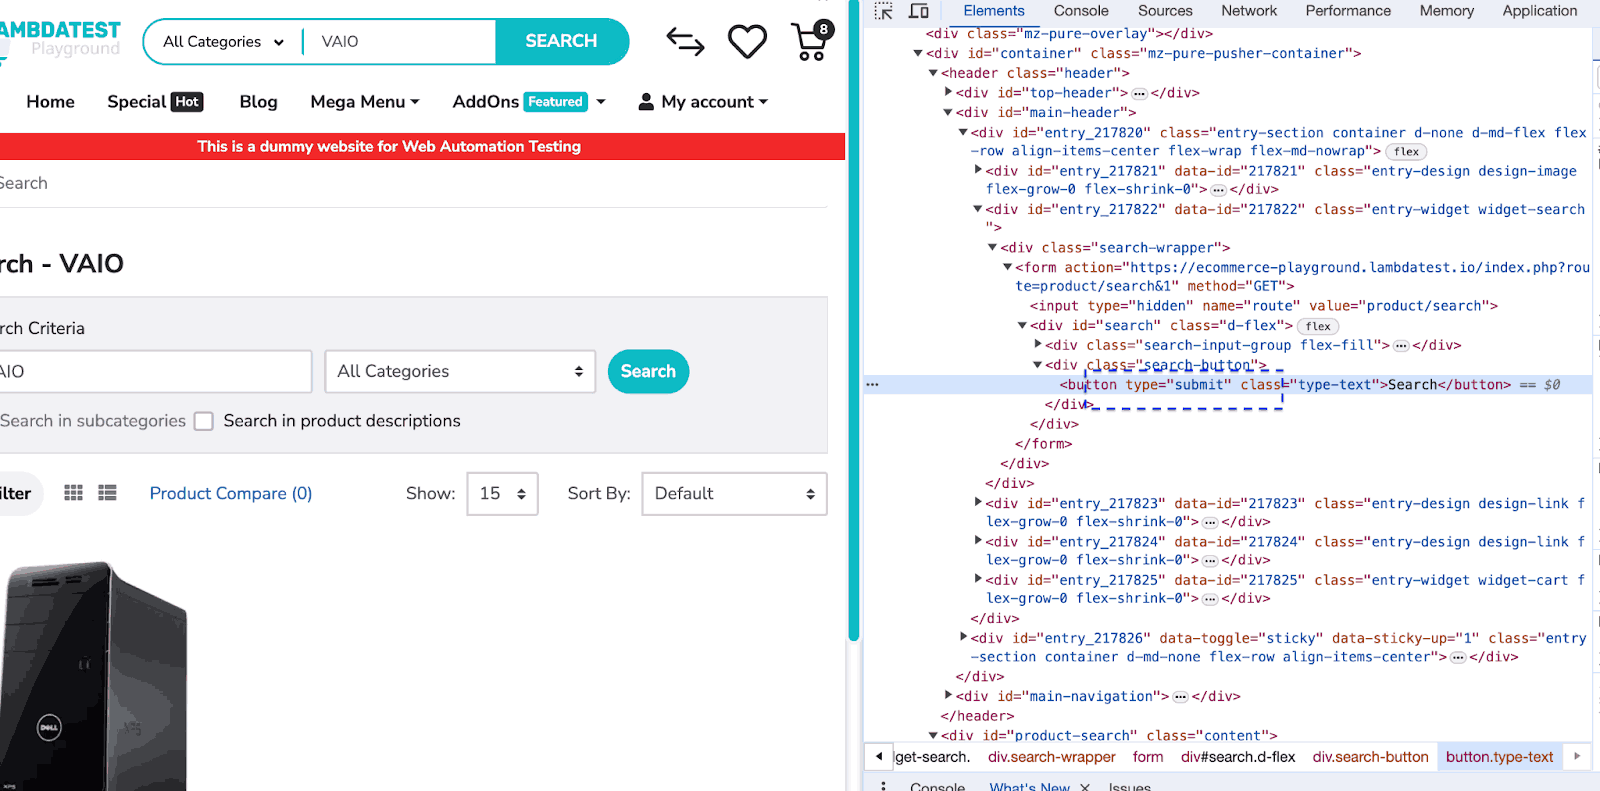Screen dimensions: 1600x791
Task: Toggle DevTools device toolbar icon
Action: point(919,11)
